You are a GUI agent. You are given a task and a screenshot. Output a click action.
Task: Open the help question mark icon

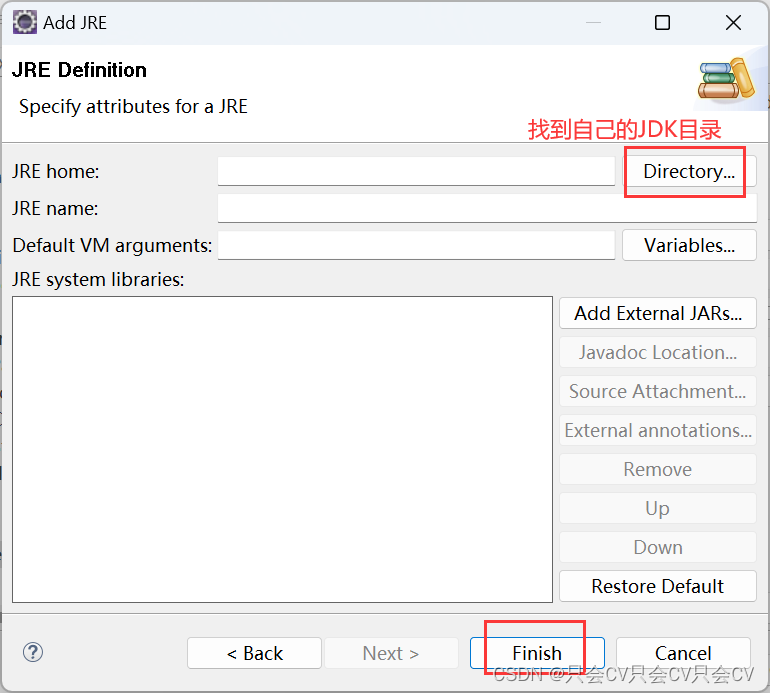pos(33,652)
